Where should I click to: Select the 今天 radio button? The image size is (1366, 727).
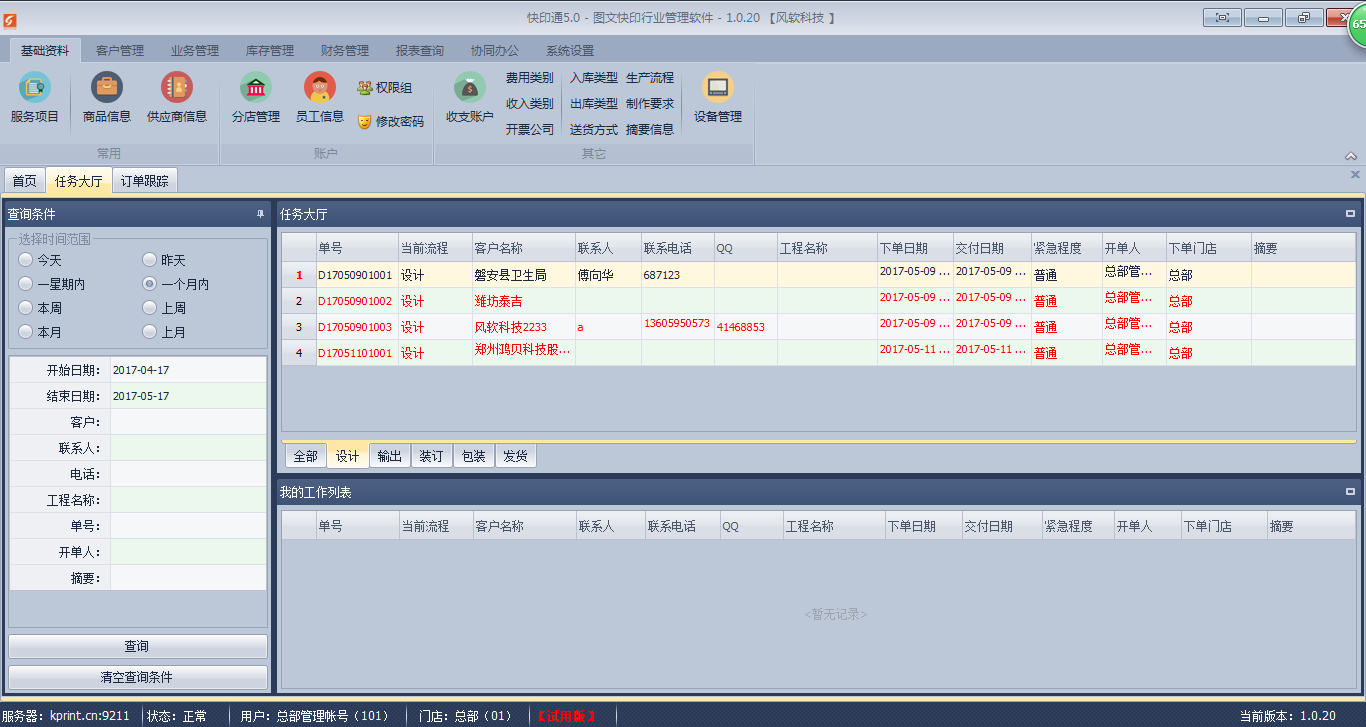(x=25, y=260)
